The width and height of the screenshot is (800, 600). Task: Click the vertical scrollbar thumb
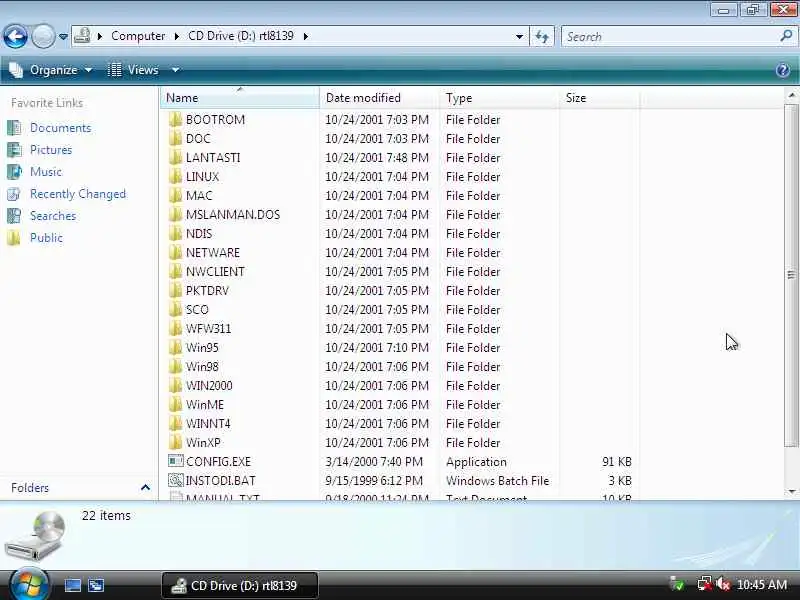tap(791, 276)
